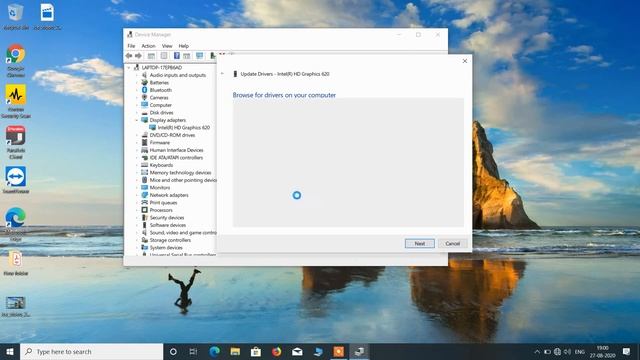Expand the Audio inputs and outputs node
This screenshot has height=360, width=640.
(137, 75)
